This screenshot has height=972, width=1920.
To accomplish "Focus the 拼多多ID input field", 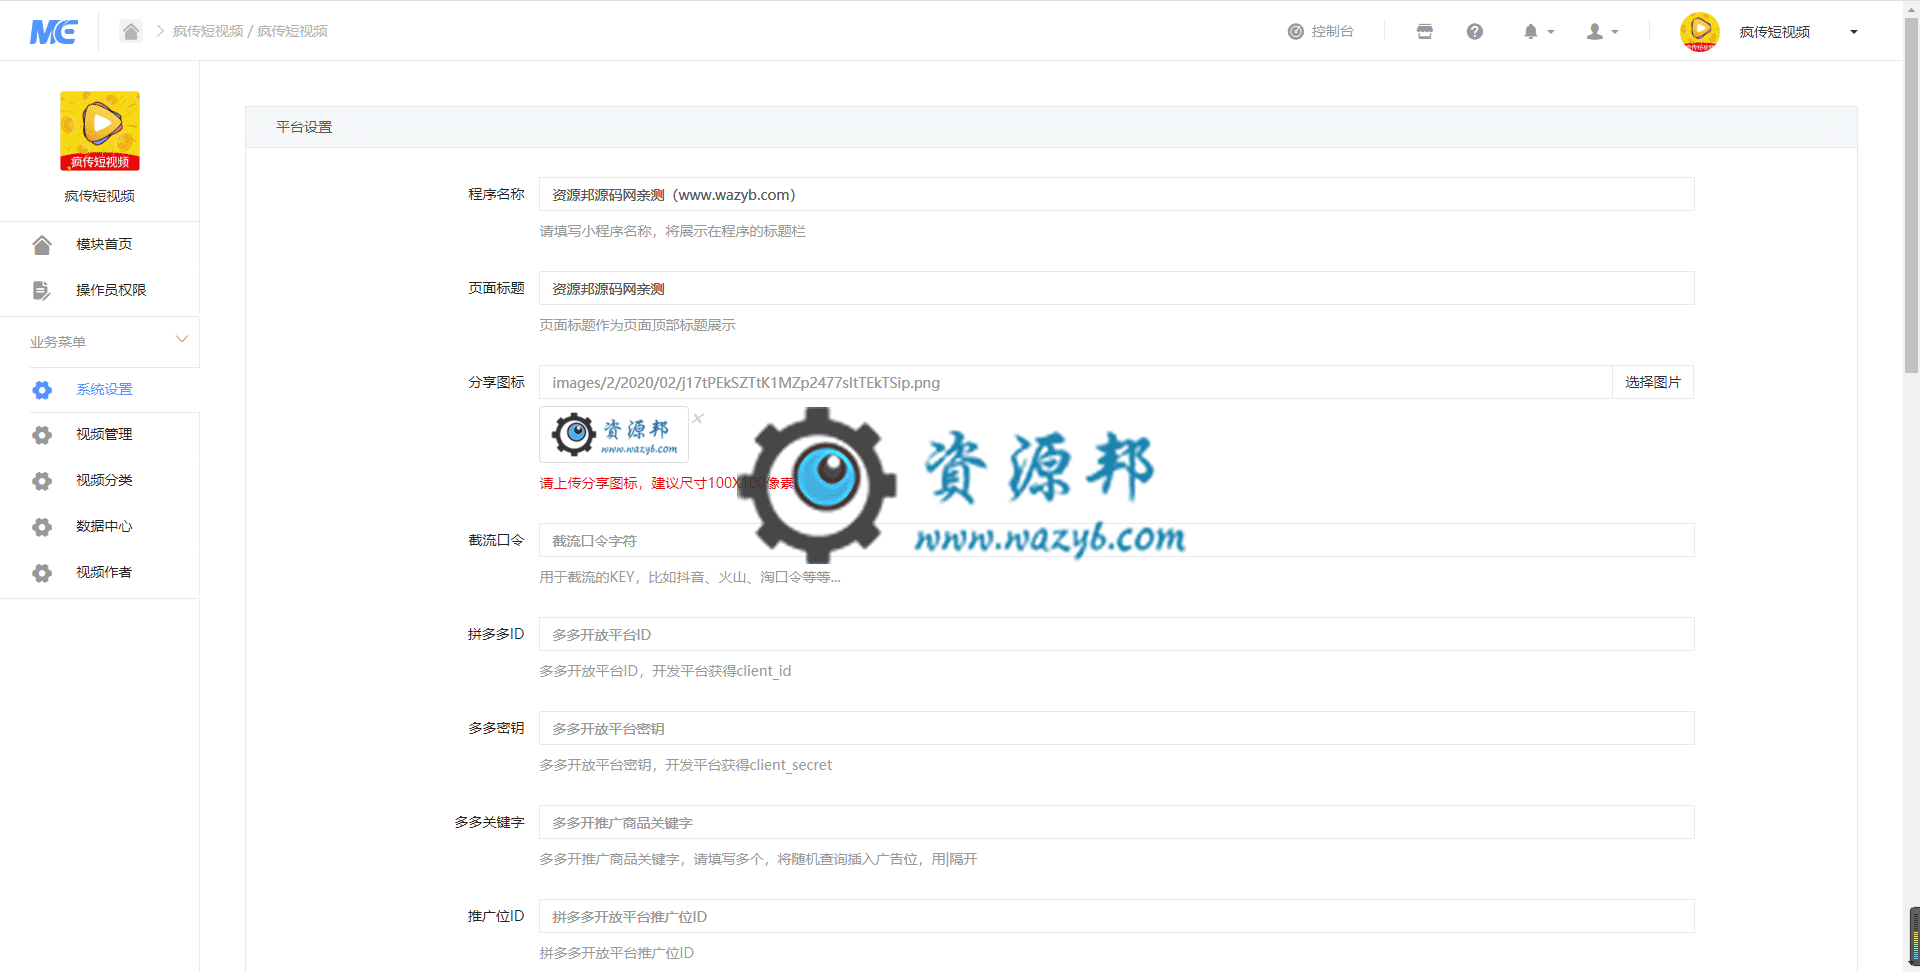I will [x=1116, y=634].
